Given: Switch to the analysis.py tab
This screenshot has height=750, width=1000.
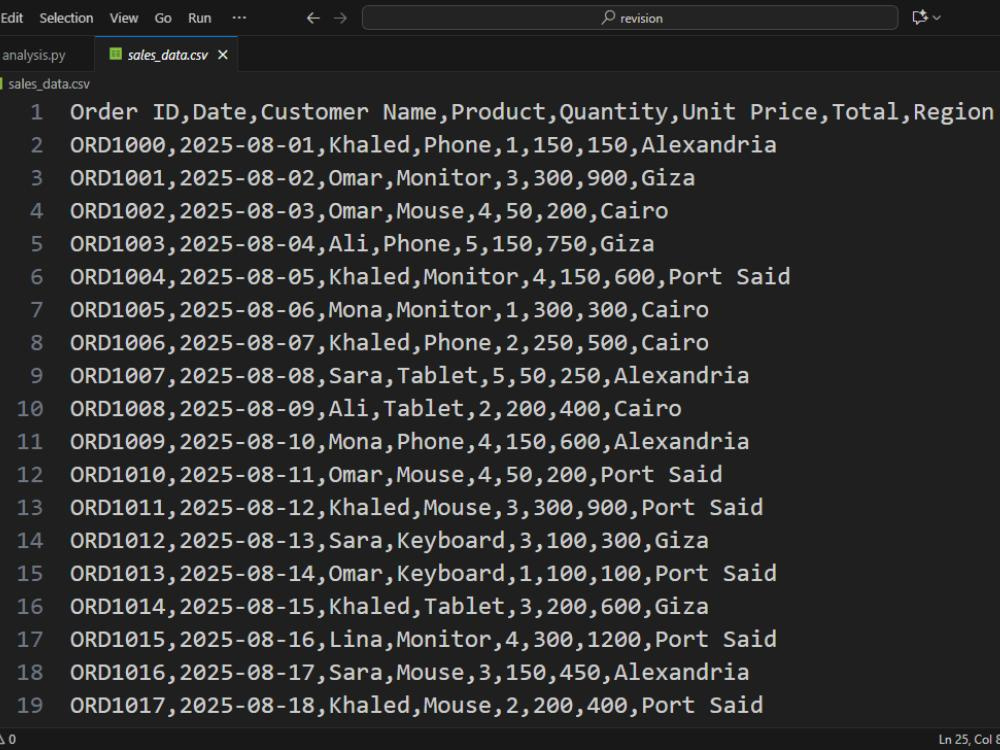Looking at the screenshot, I should [x=35, y=54].
